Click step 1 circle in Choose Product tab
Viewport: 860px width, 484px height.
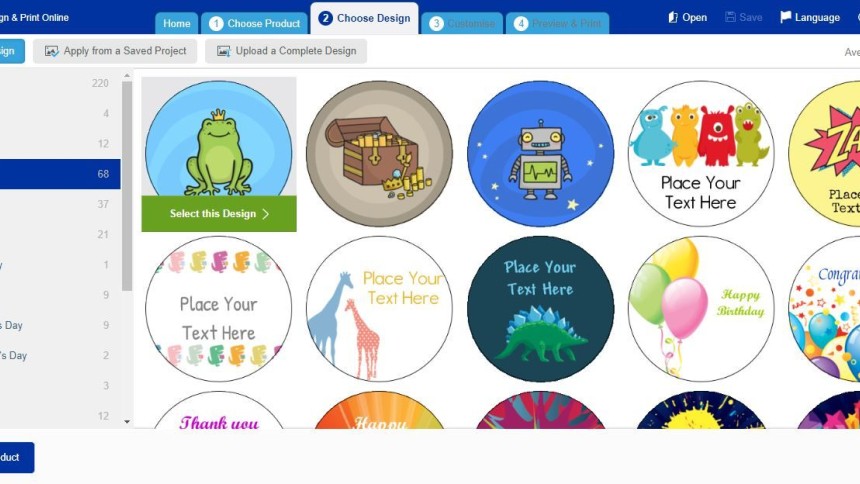pyautogui.click(x=216, y=24)
